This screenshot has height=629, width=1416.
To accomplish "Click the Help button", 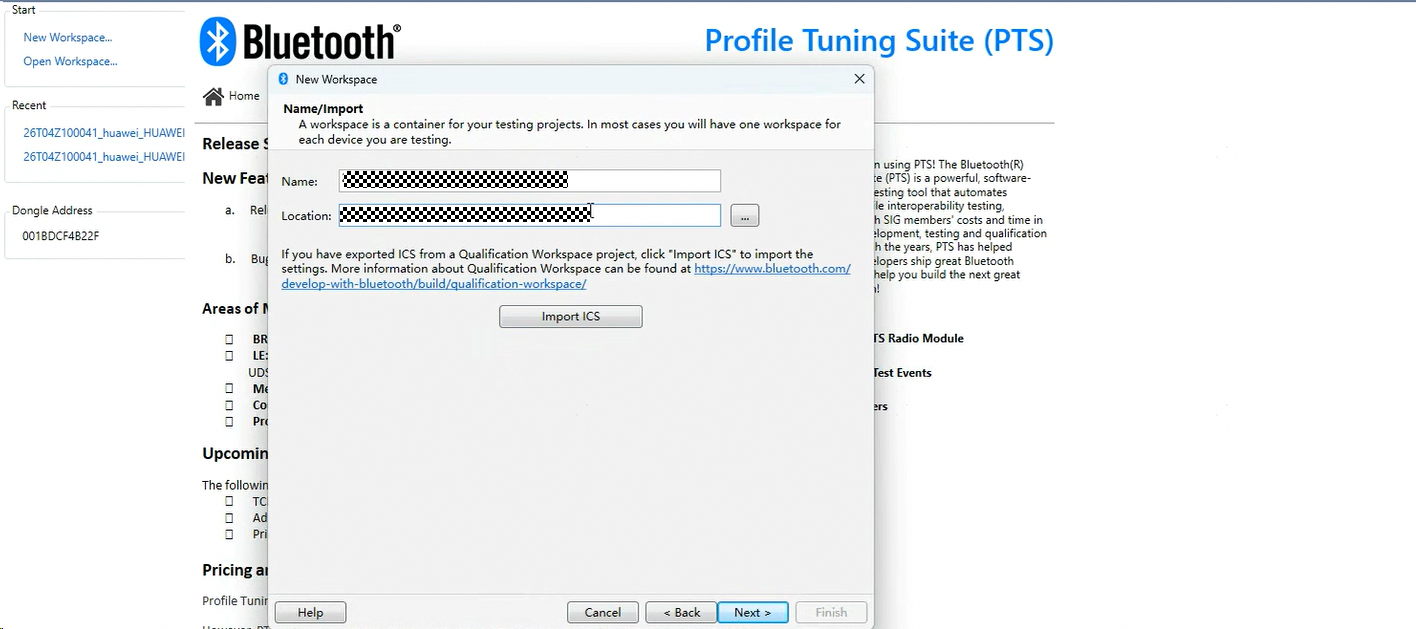I will [x=310, y=612].
